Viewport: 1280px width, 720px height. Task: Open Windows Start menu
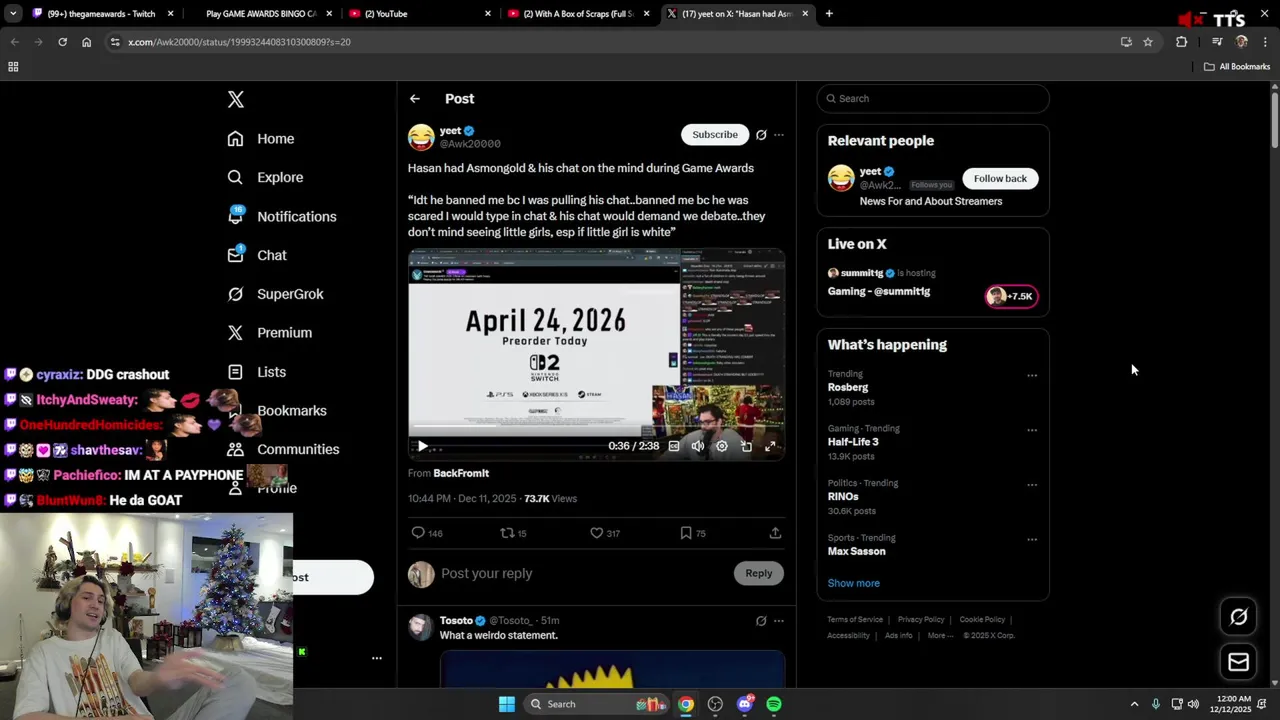[x=507, y=704]
